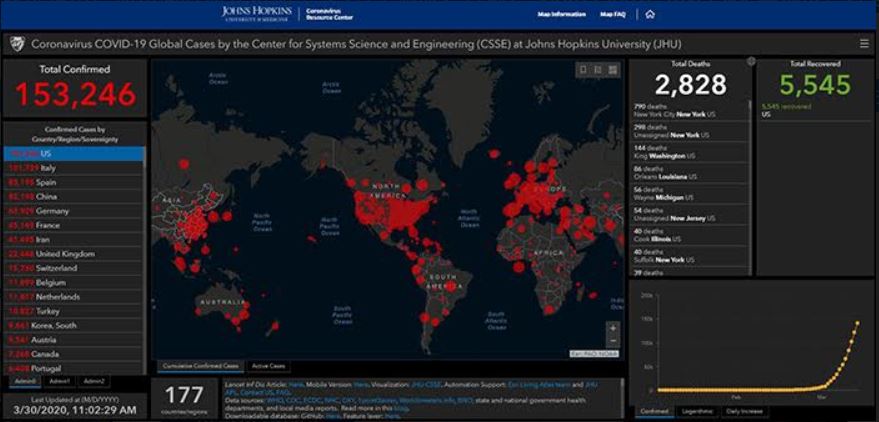Switch to Cumulative Confirmed Cases tab
879x422 pixels.
(200, 366)
